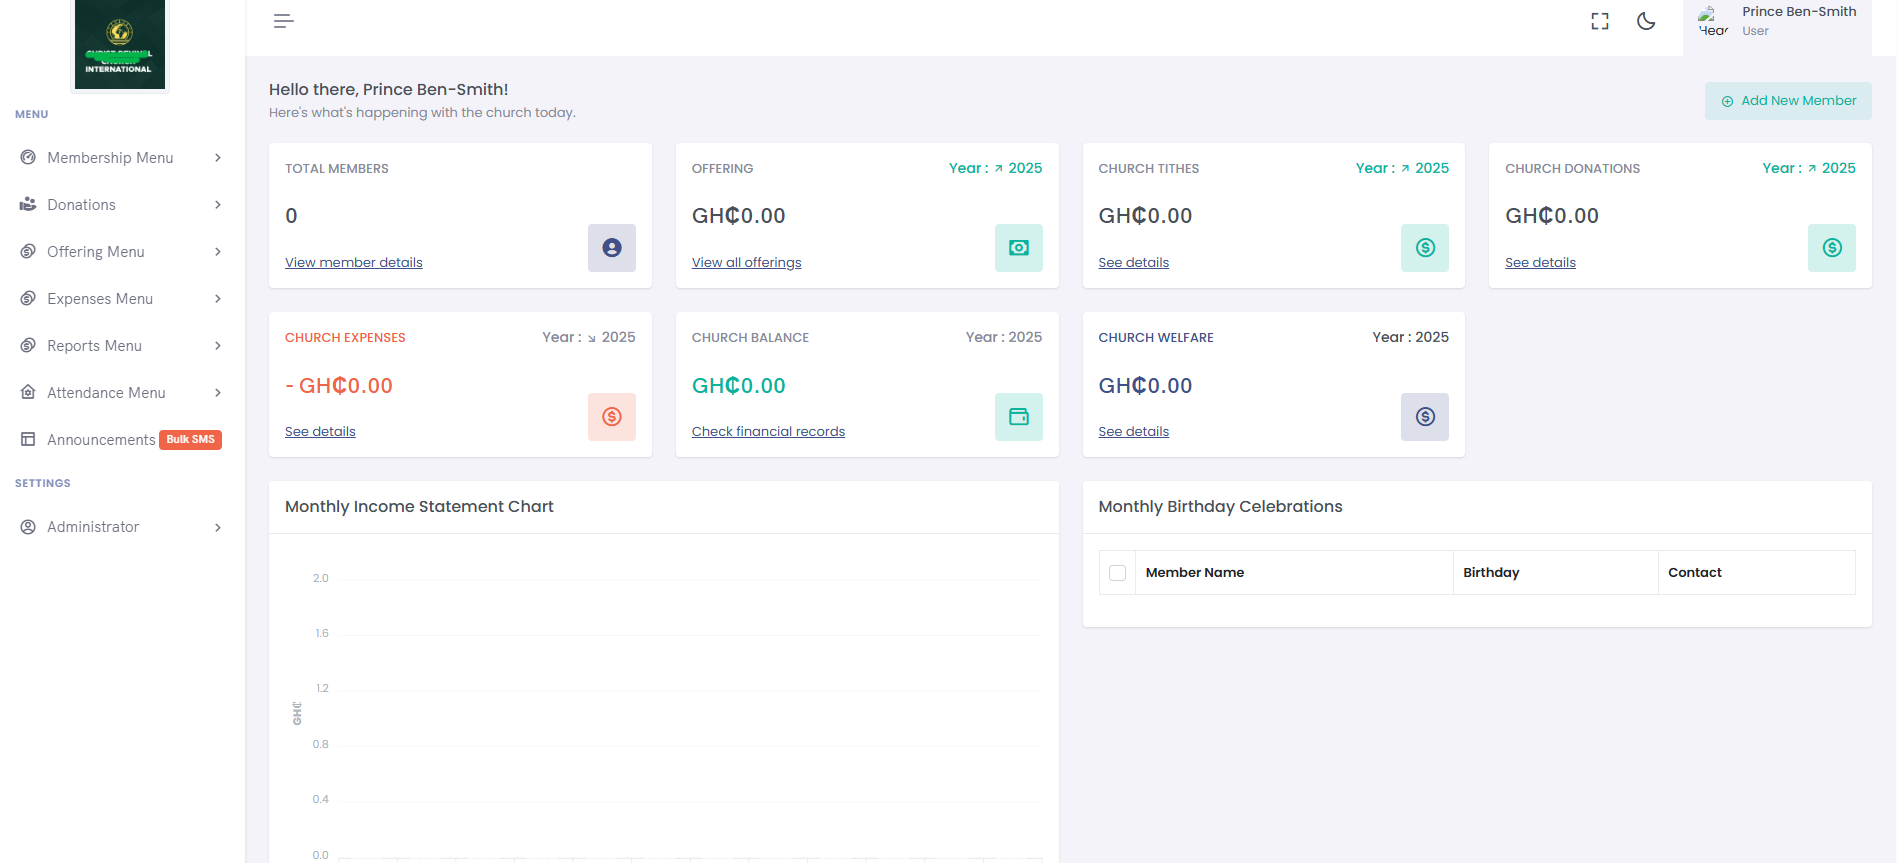This screenshot has width=1897, height=863.
Task: Toggle dark mode with the moon icon
Action: (1646, 21)
